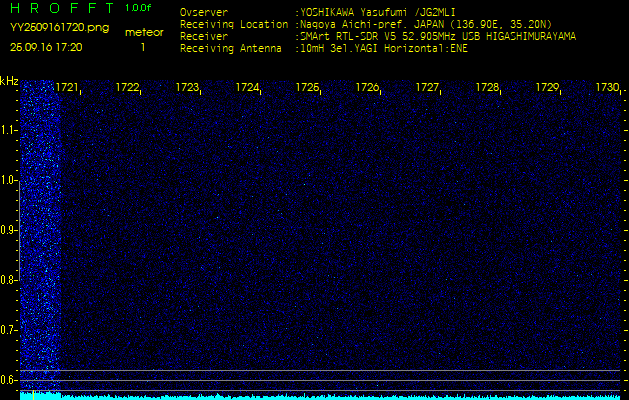This screenshot has width=629, height=400.
Task: Click the 1723 time marker
Action: click(187, 87)
